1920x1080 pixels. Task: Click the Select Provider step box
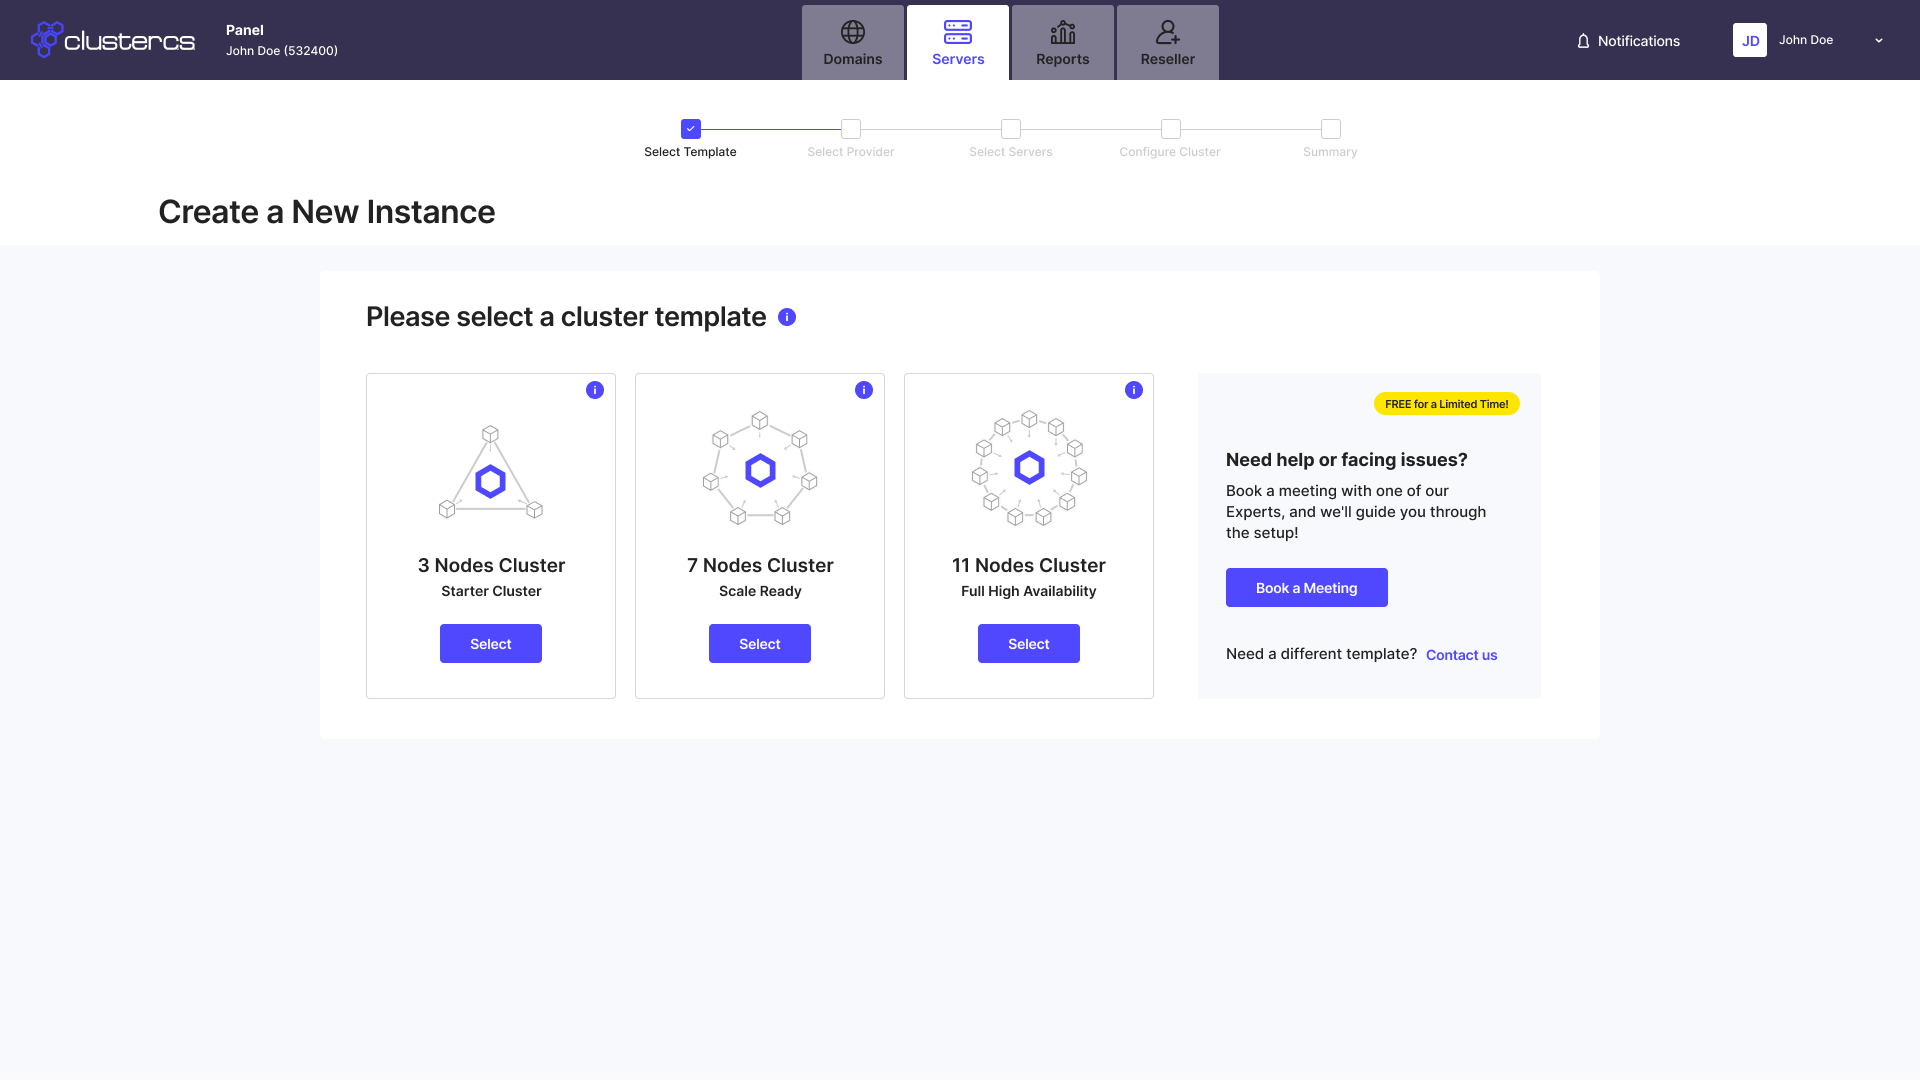pyautogui.click(x=851, y=129)
